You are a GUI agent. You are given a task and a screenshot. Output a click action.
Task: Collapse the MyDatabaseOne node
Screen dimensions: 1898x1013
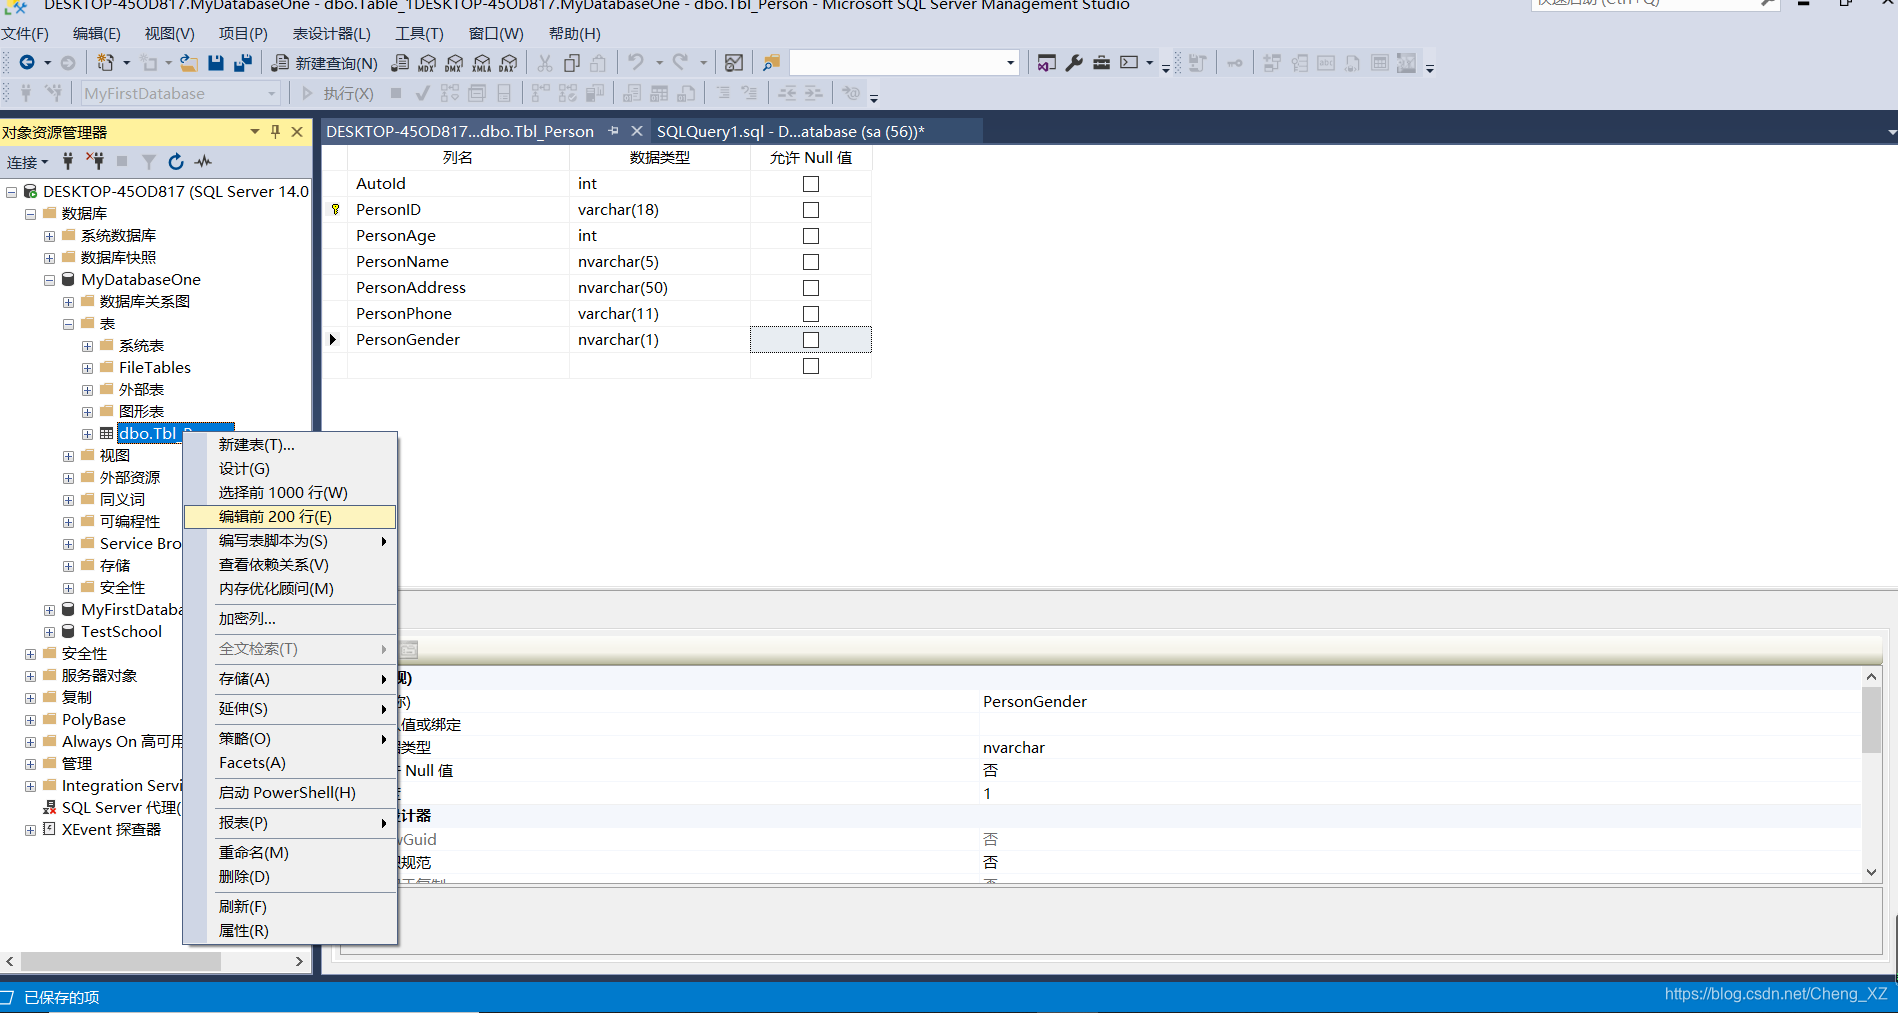49,280
